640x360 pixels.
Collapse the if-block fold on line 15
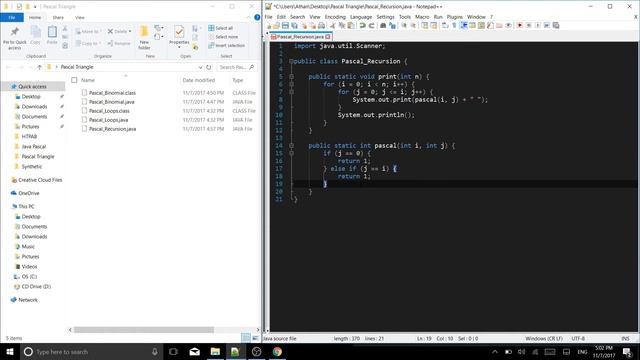(291, 153)
